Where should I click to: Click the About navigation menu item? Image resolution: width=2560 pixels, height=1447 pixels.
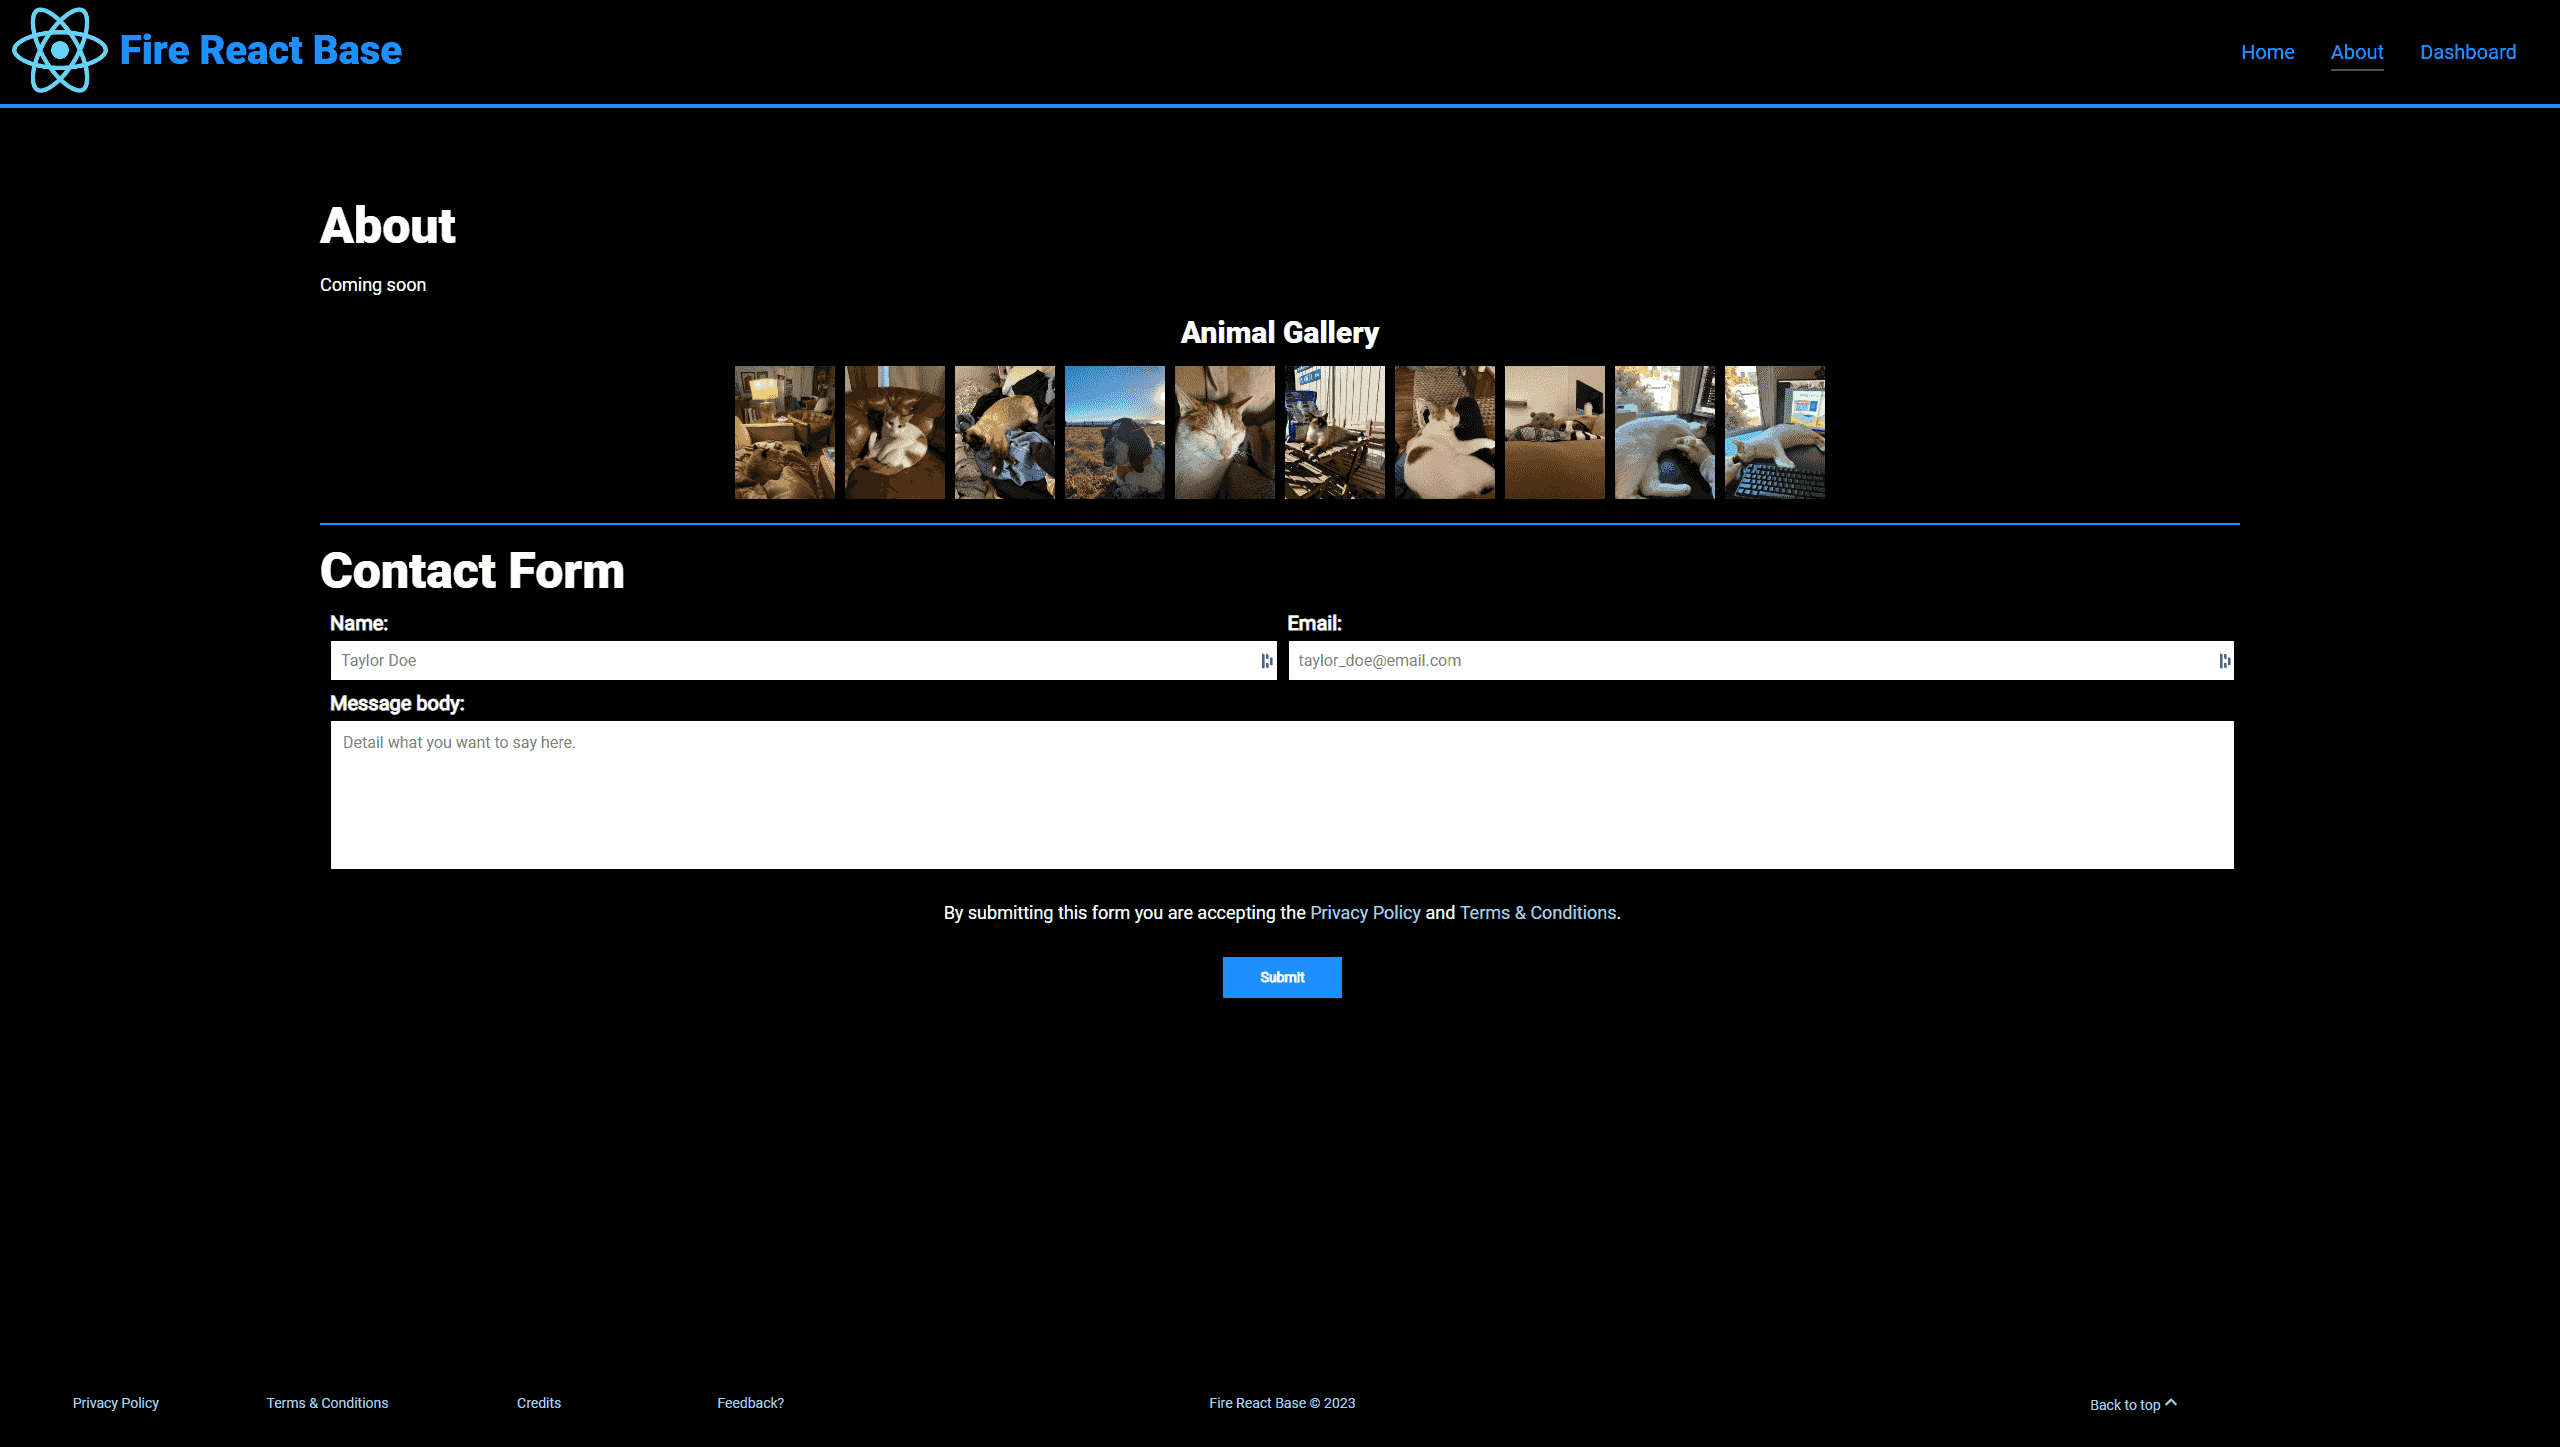[2356, 51]
